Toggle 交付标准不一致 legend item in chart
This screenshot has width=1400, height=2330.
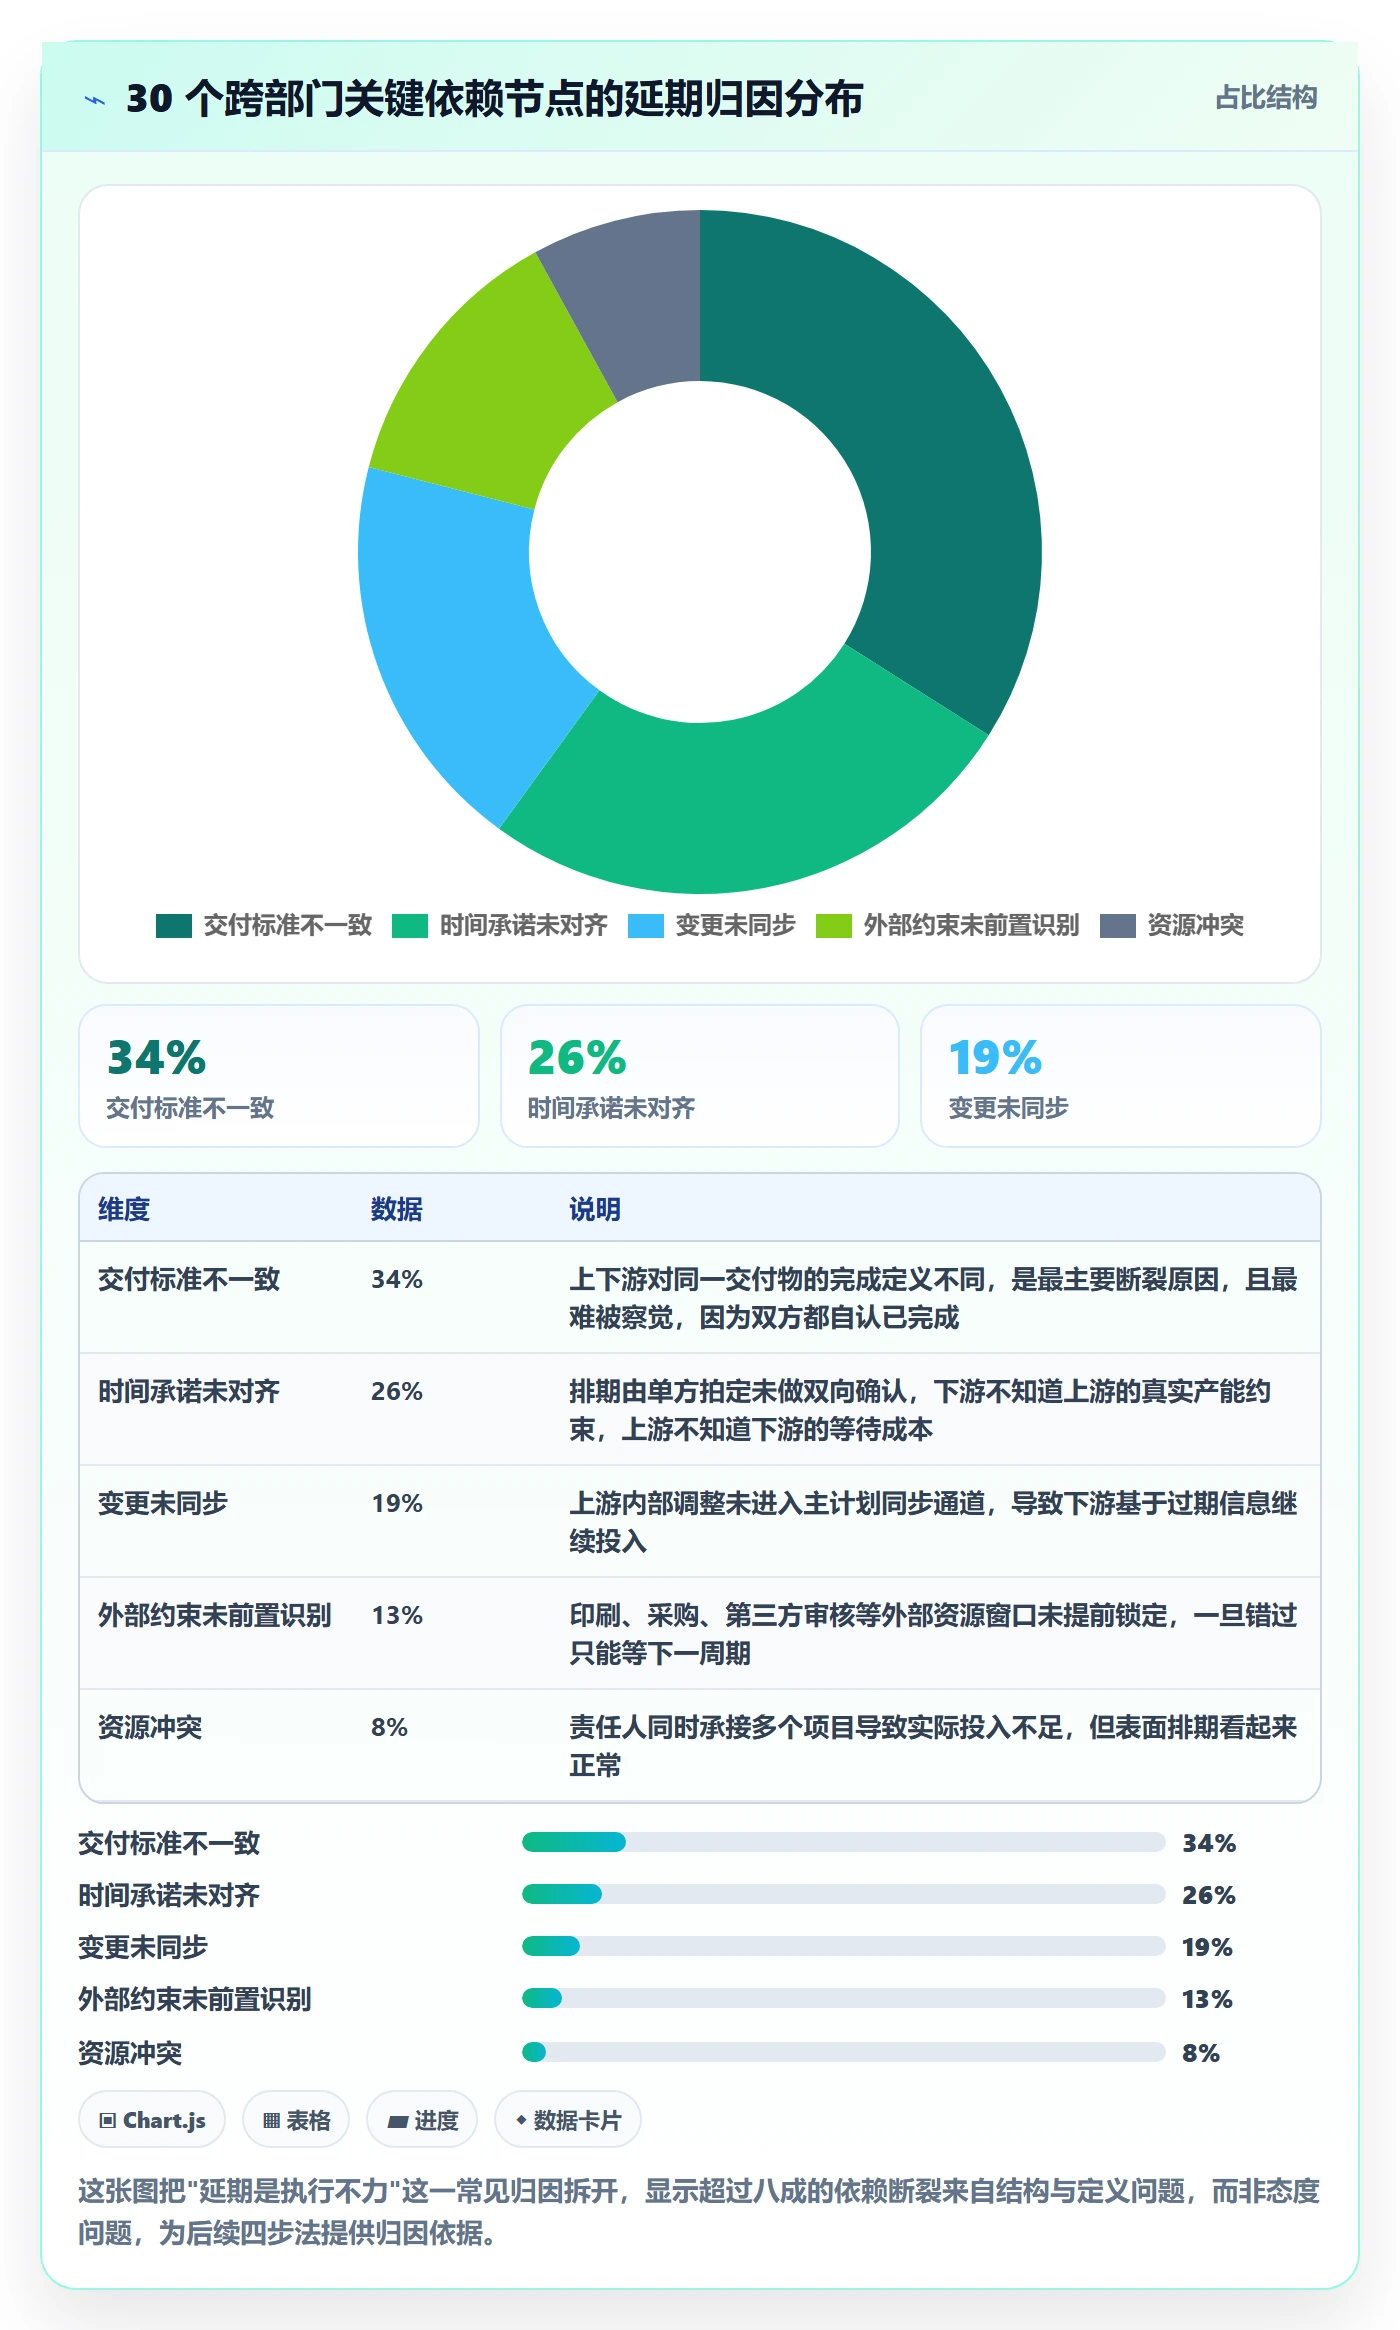click(264, 925)
